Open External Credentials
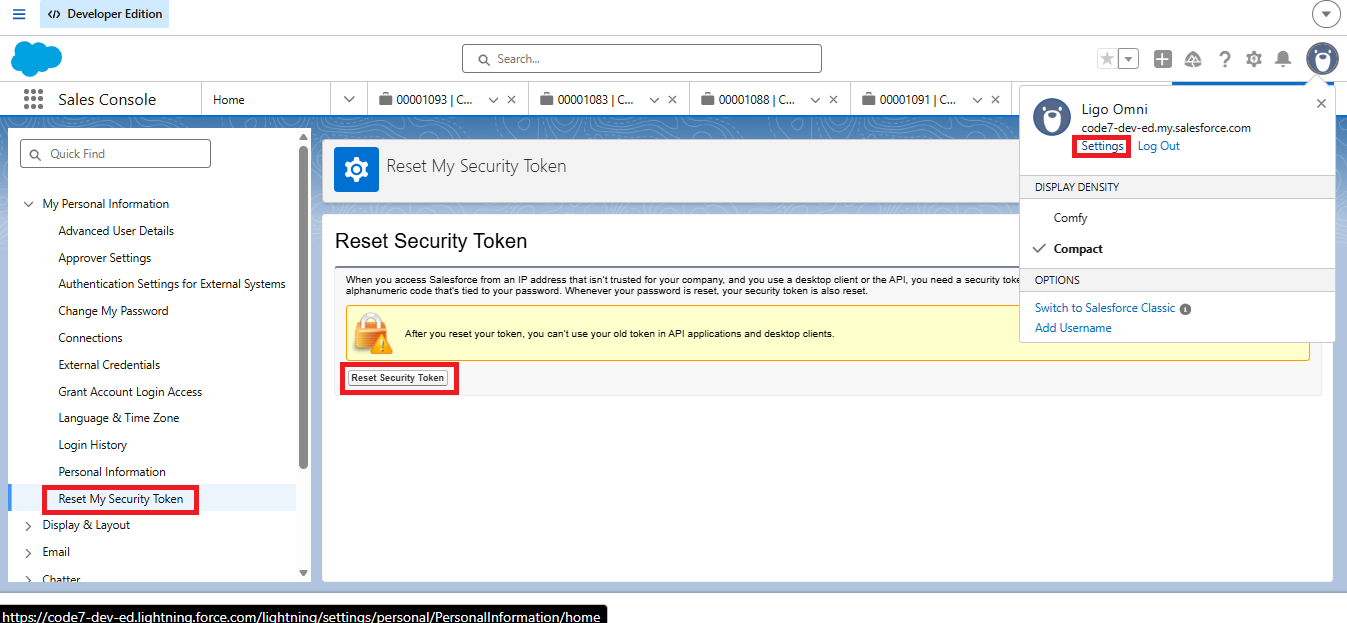Viewport: 1347px width, 623px height. click(109, 365)
